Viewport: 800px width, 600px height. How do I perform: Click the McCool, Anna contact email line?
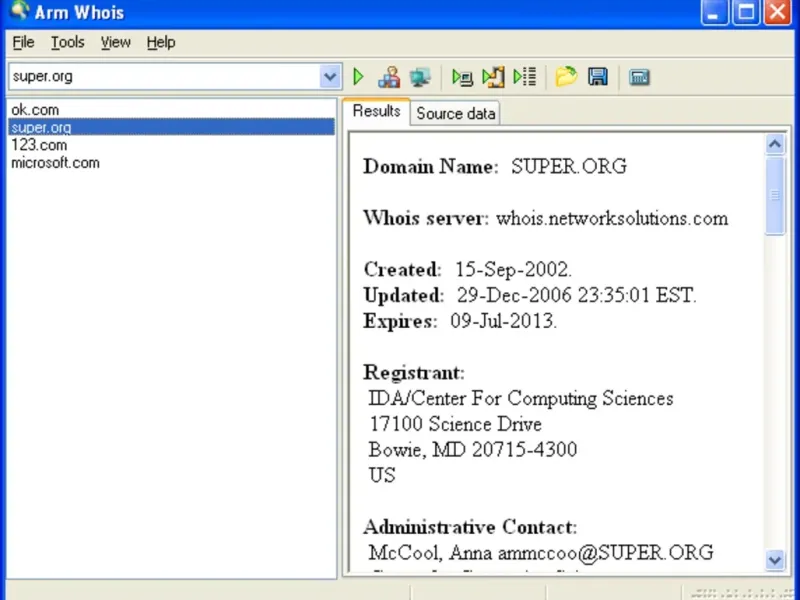[541, 553]
